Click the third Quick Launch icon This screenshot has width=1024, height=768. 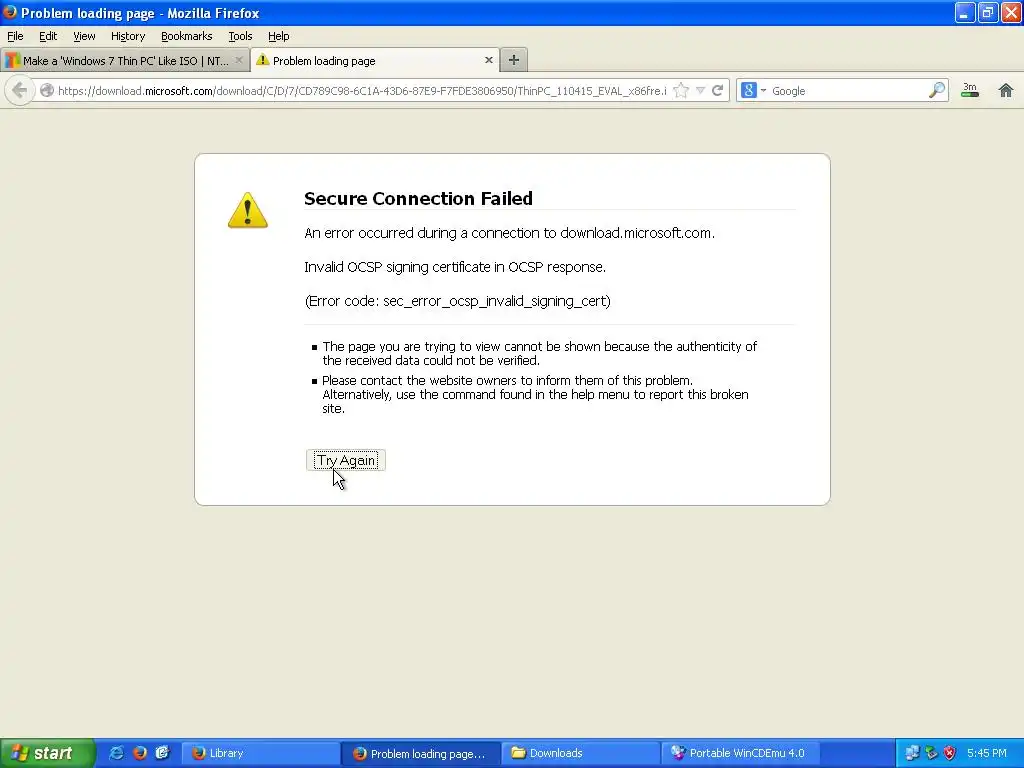point(163,753)
